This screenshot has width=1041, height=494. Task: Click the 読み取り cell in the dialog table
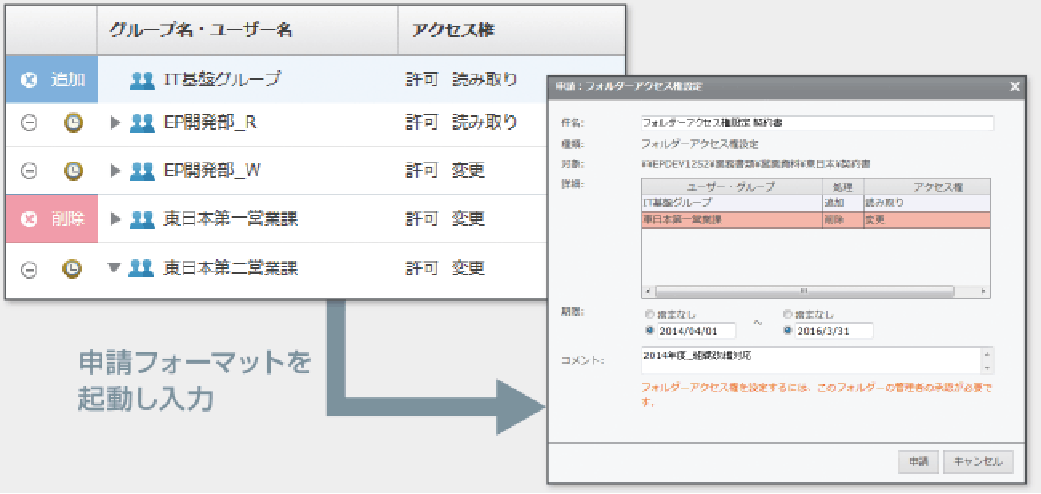click(926, 203)
